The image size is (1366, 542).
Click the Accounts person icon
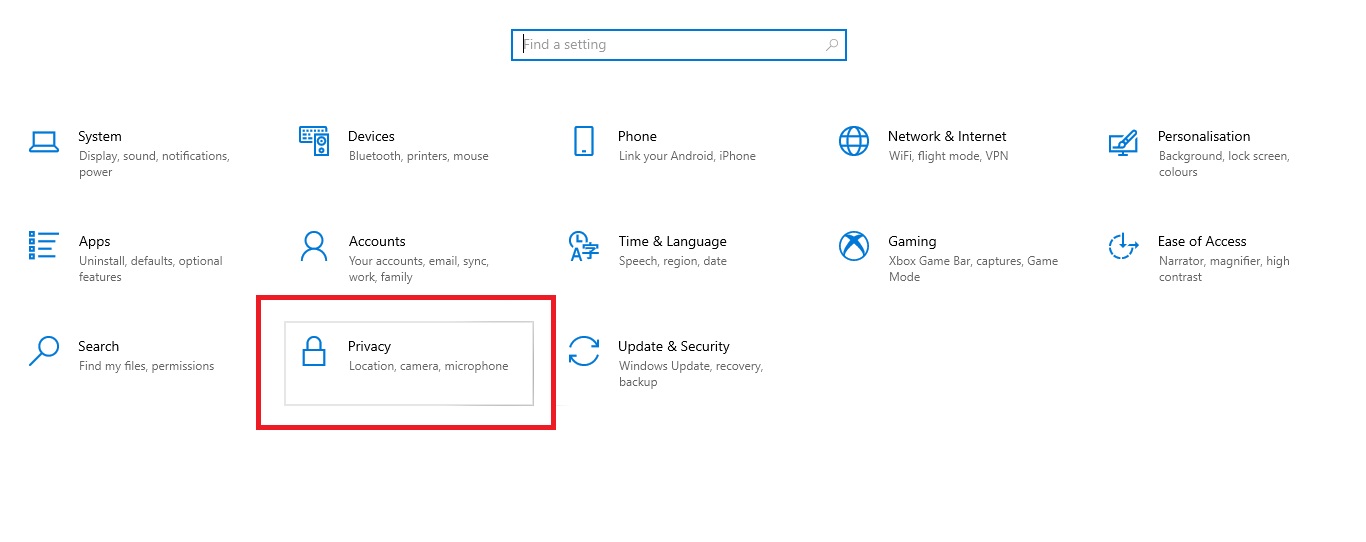[314, 246]
